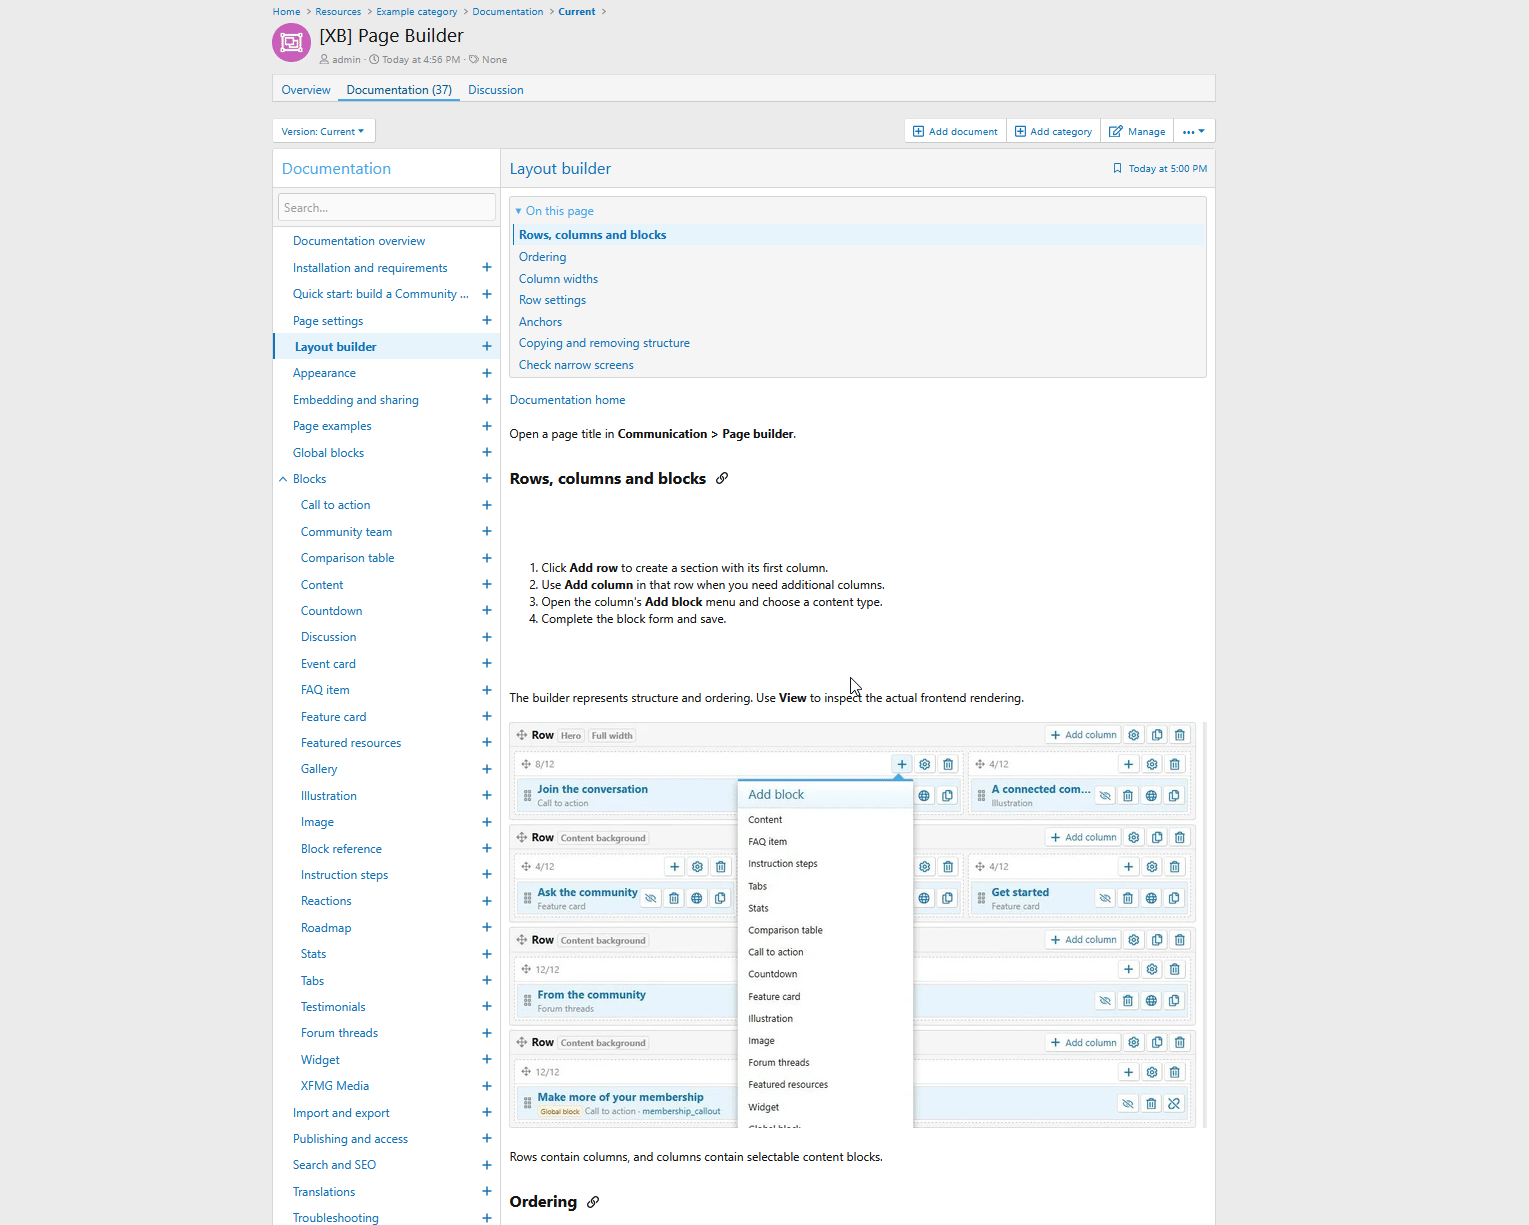Jump to Copying and removing structure section
This screenshot has width=1529, height=1225.
(604, 343)
